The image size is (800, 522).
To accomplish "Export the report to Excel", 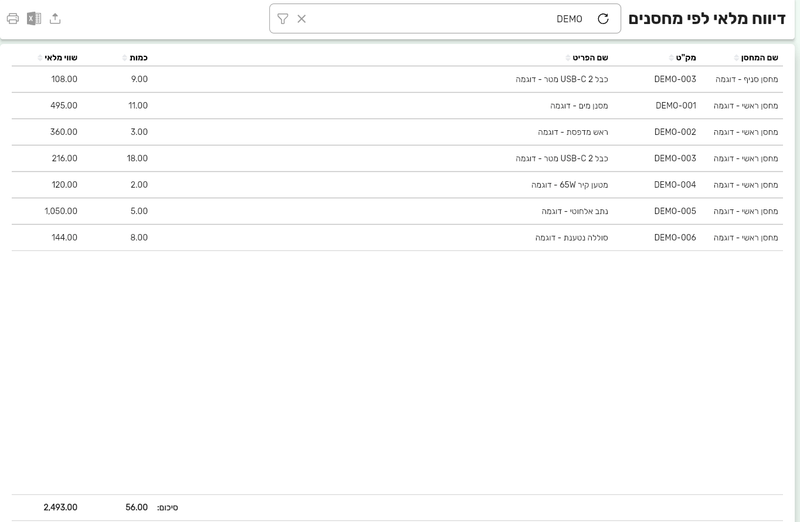I will 34,19.
